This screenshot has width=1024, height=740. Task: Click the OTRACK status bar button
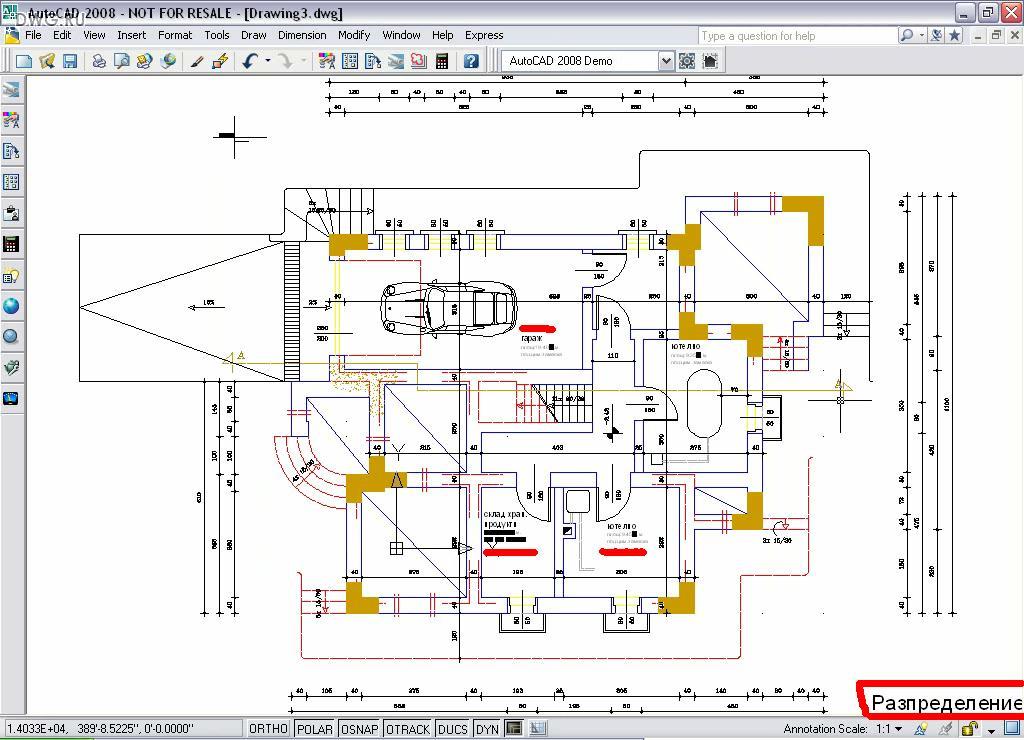coord(407,729)
